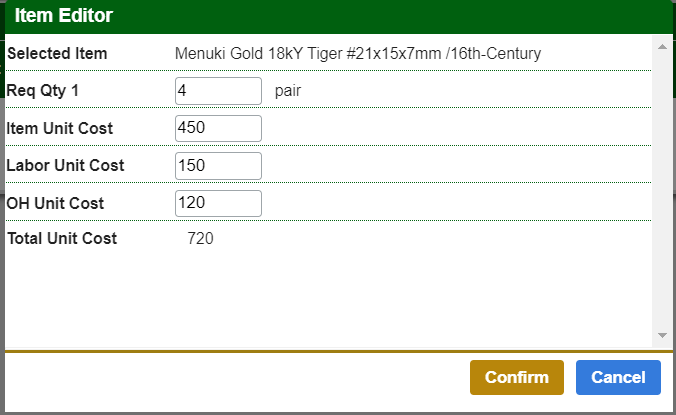Viewport: 676px width, 415px height.
Task: Click the Menuki Gold 18kY Tiger item text
Action: click(358, 53)
